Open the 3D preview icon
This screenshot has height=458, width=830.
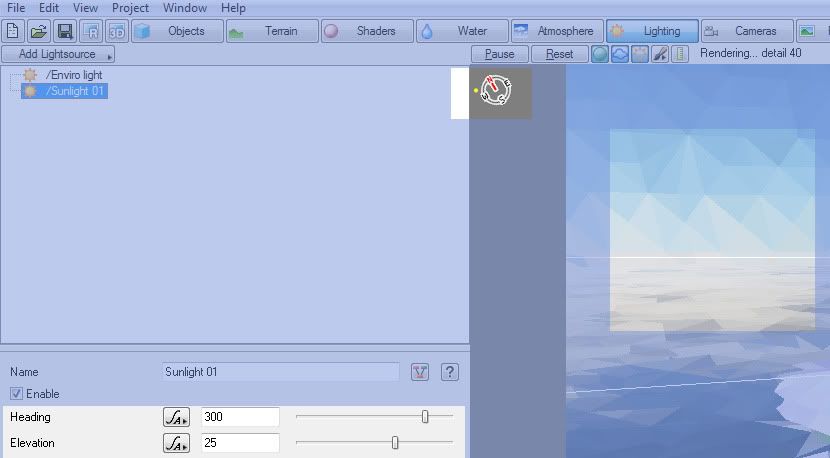point(116,32)
